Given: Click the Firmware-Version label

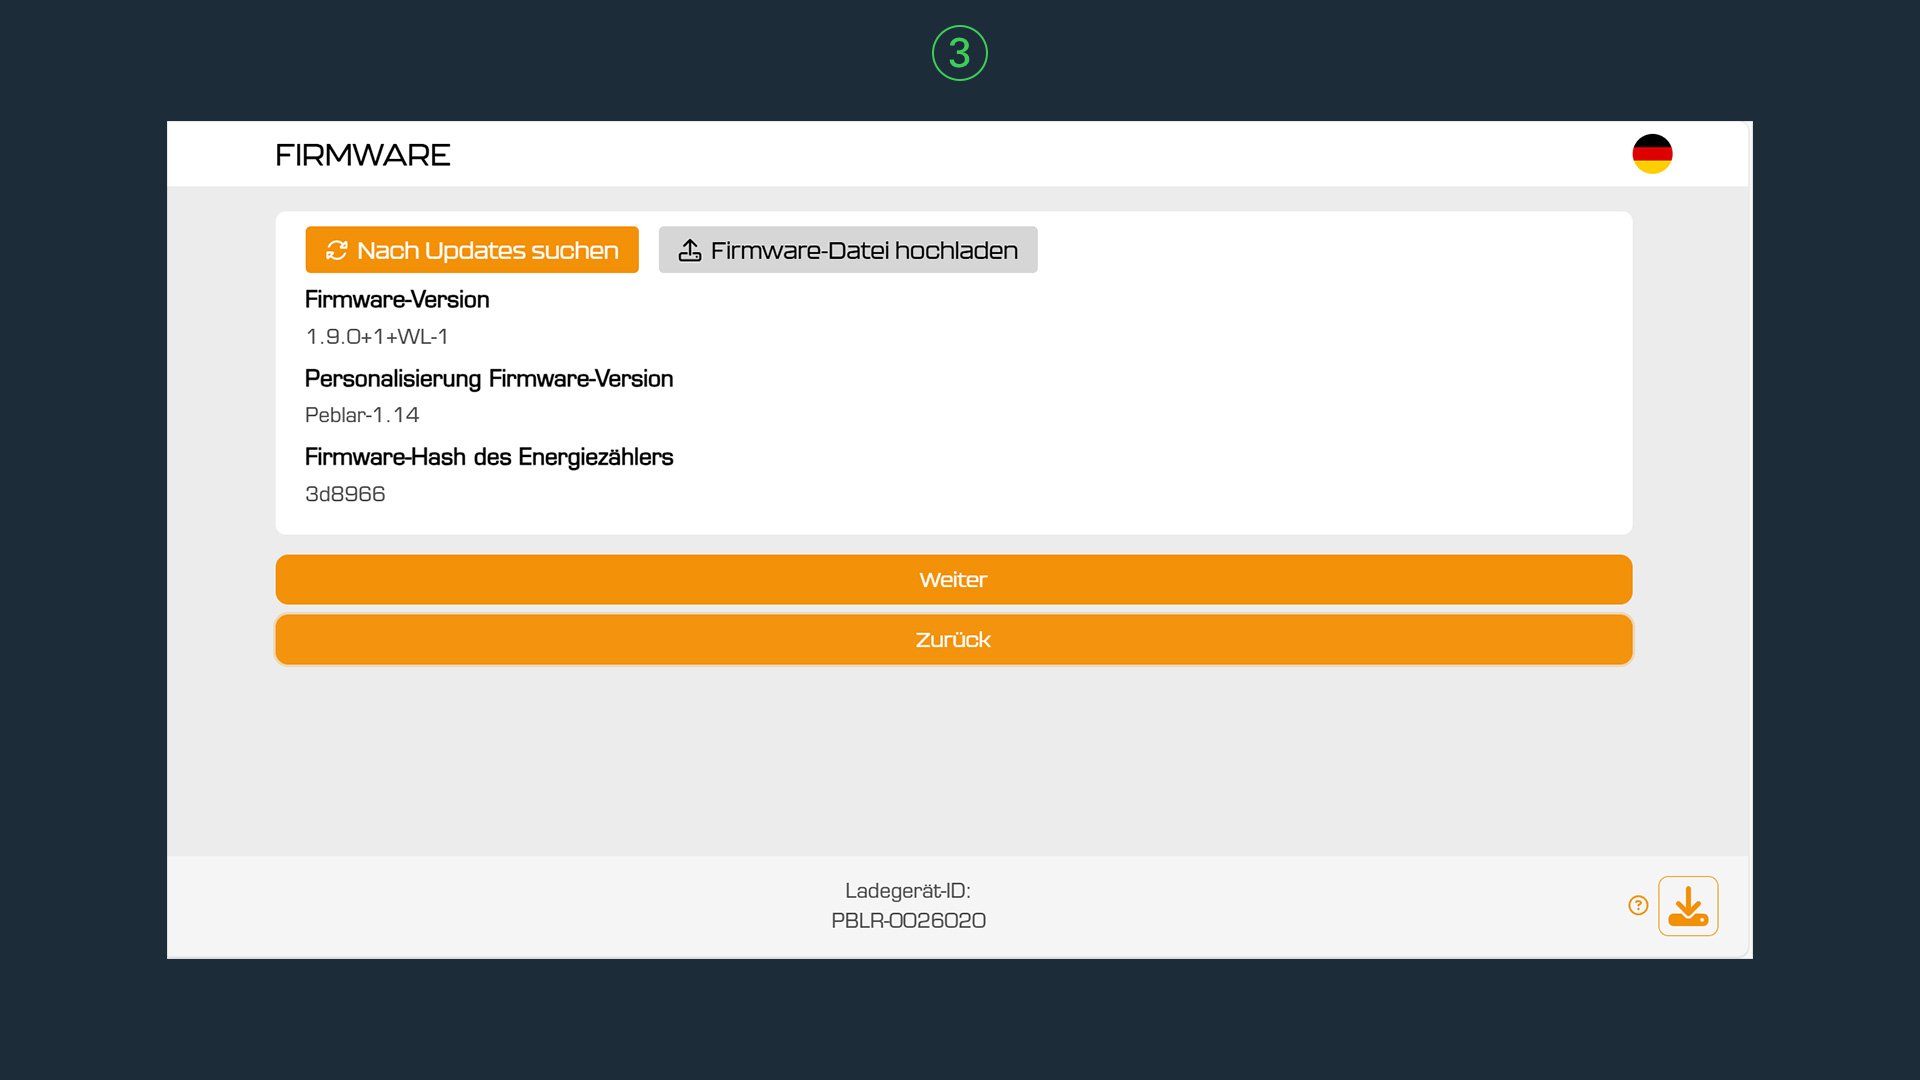Looking at the screenshot, I should 397,300.
